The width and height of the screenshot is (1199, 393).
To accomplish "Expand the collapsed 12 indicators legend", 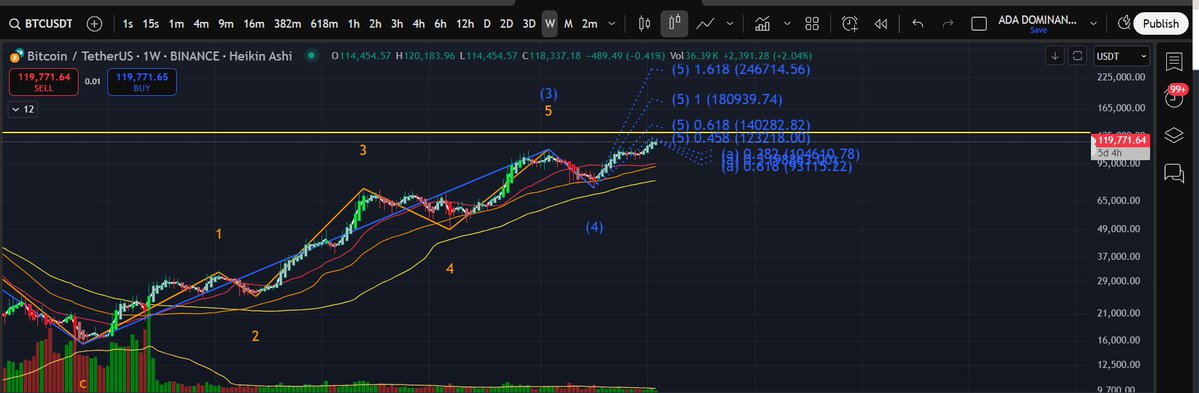I will pos(22,110).
